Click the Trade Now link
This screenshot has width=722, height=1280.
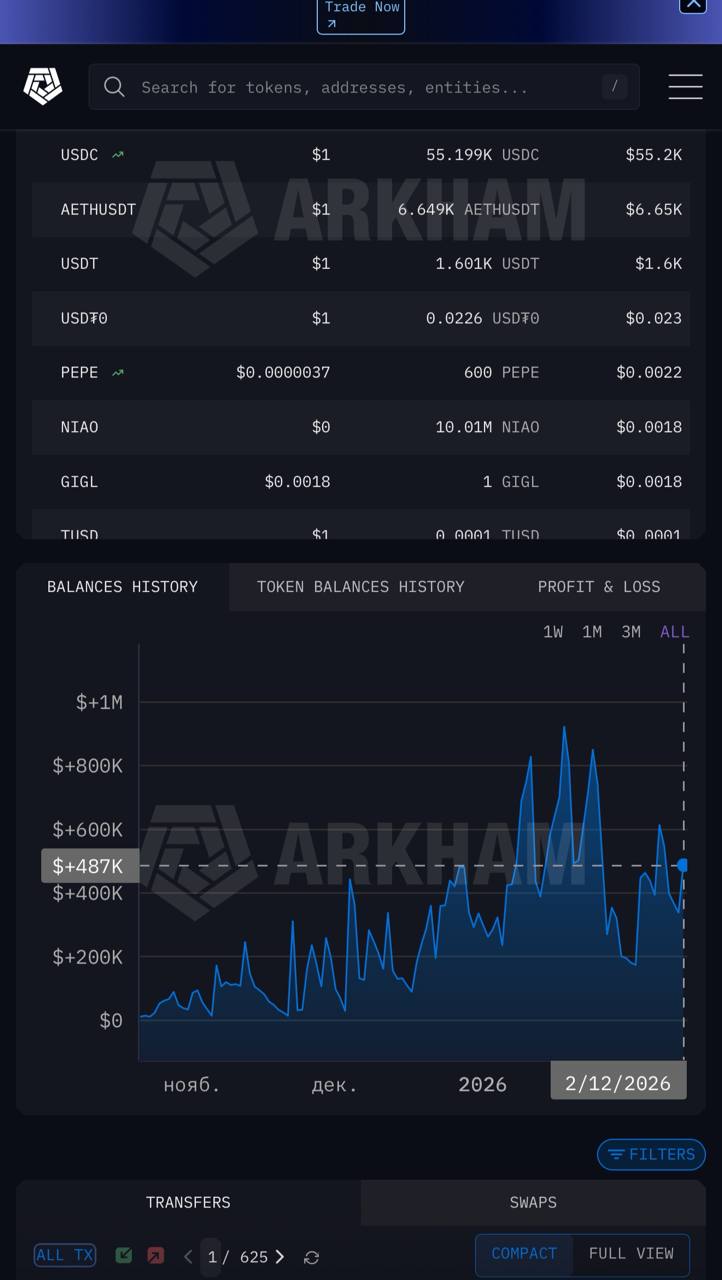[x=361, y=14]
